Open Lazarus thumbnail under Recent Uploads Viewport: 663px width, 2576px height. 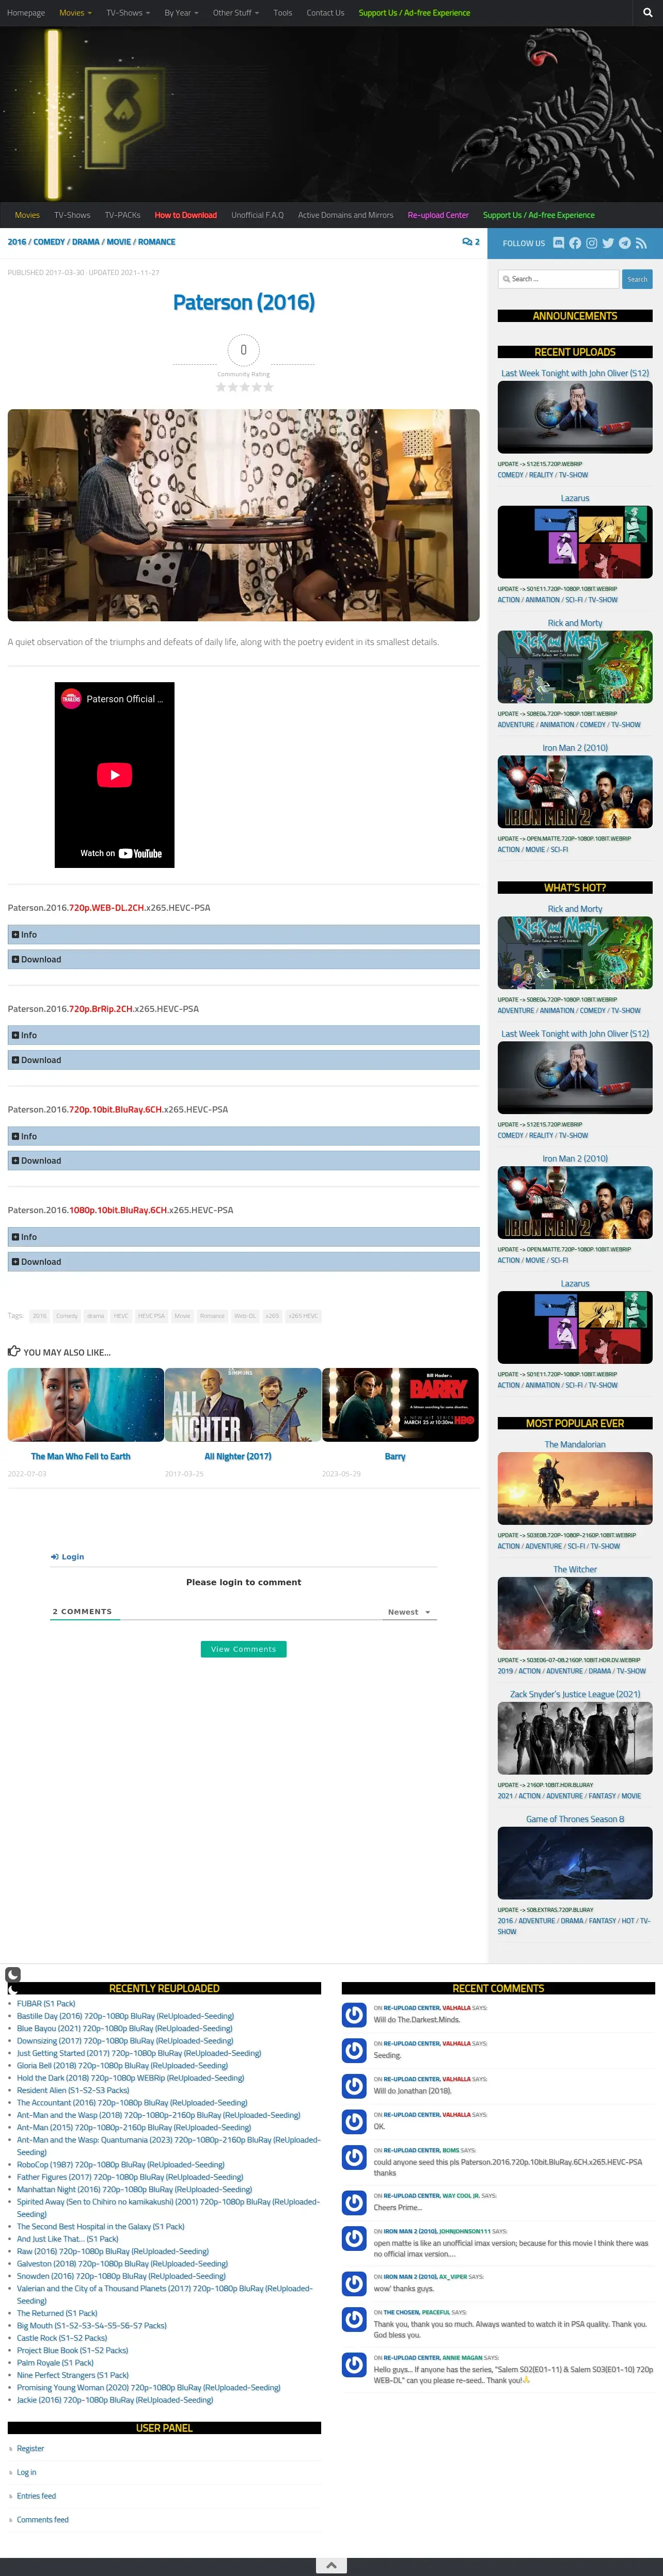(x=575, y=542)
